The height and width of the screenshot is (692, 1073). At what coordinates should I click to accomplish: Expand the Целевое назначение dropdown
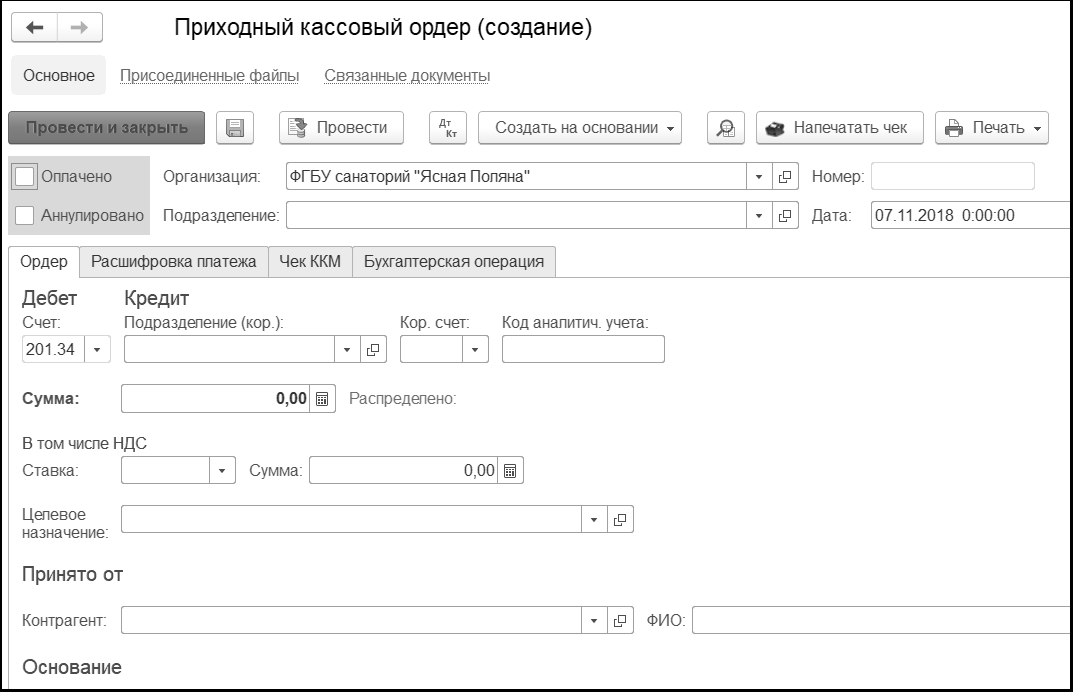tap(594, 520)
